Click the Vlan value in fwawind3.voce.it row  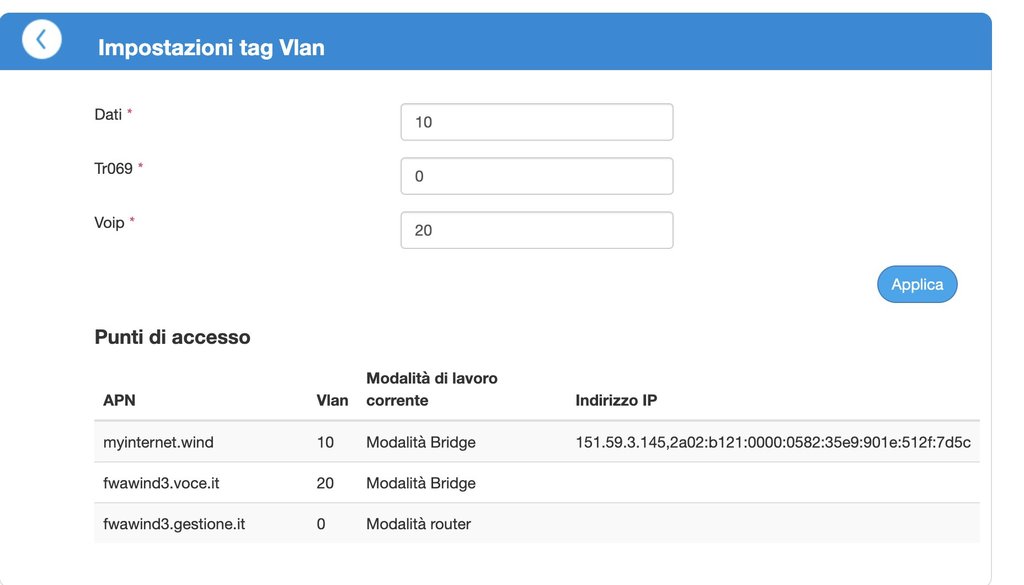(325, 483)
